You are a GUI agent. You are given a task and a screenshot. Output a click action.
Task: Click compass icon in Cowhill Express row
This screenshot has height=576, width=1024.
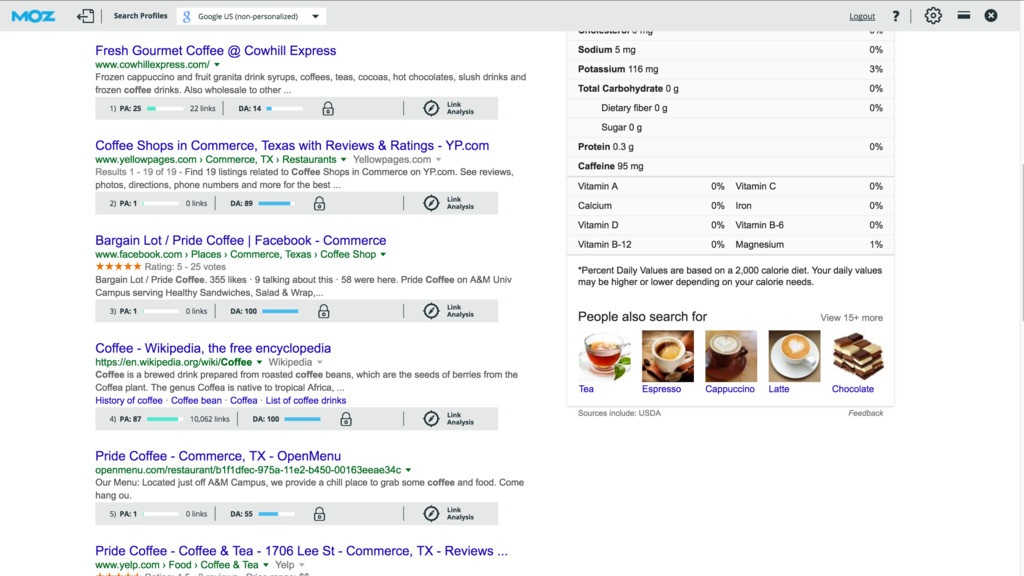pos(431,108)
